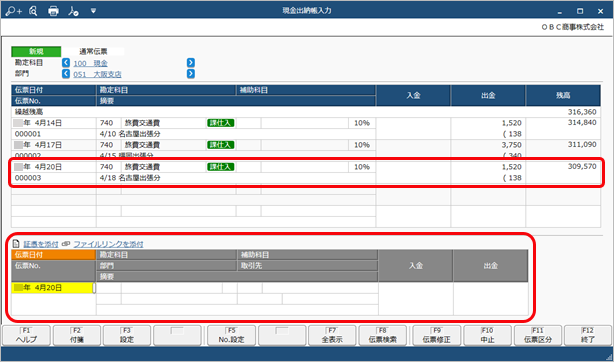Go to next 勘定科目 with right arrow
614x362 pixels.
coord(191,63)
